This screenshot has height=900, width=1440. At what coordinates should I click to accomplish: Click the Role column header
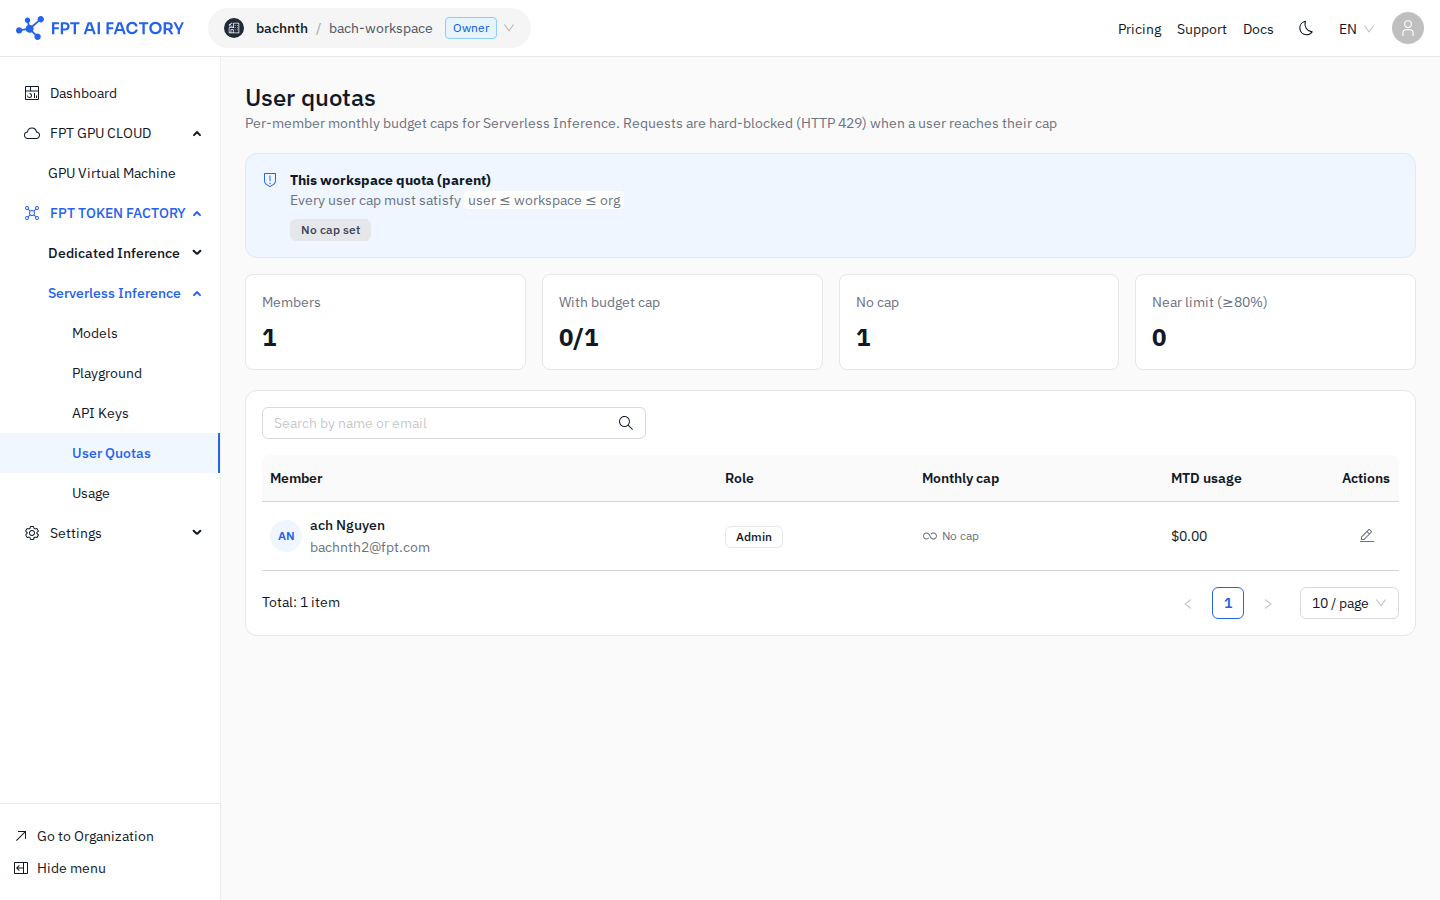(739, 478)
